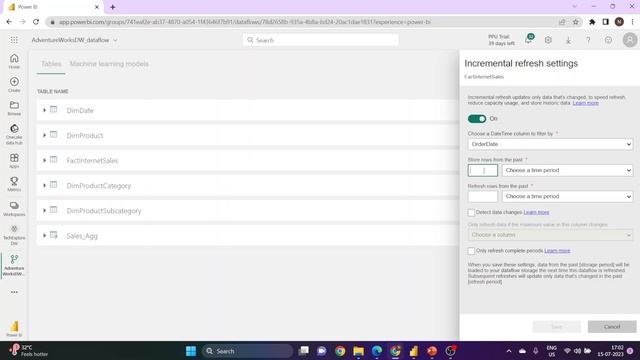Open File Explorer from the taskbar
Image resolution: width=640 pixels, height=360 pixels.
(358, 351)
